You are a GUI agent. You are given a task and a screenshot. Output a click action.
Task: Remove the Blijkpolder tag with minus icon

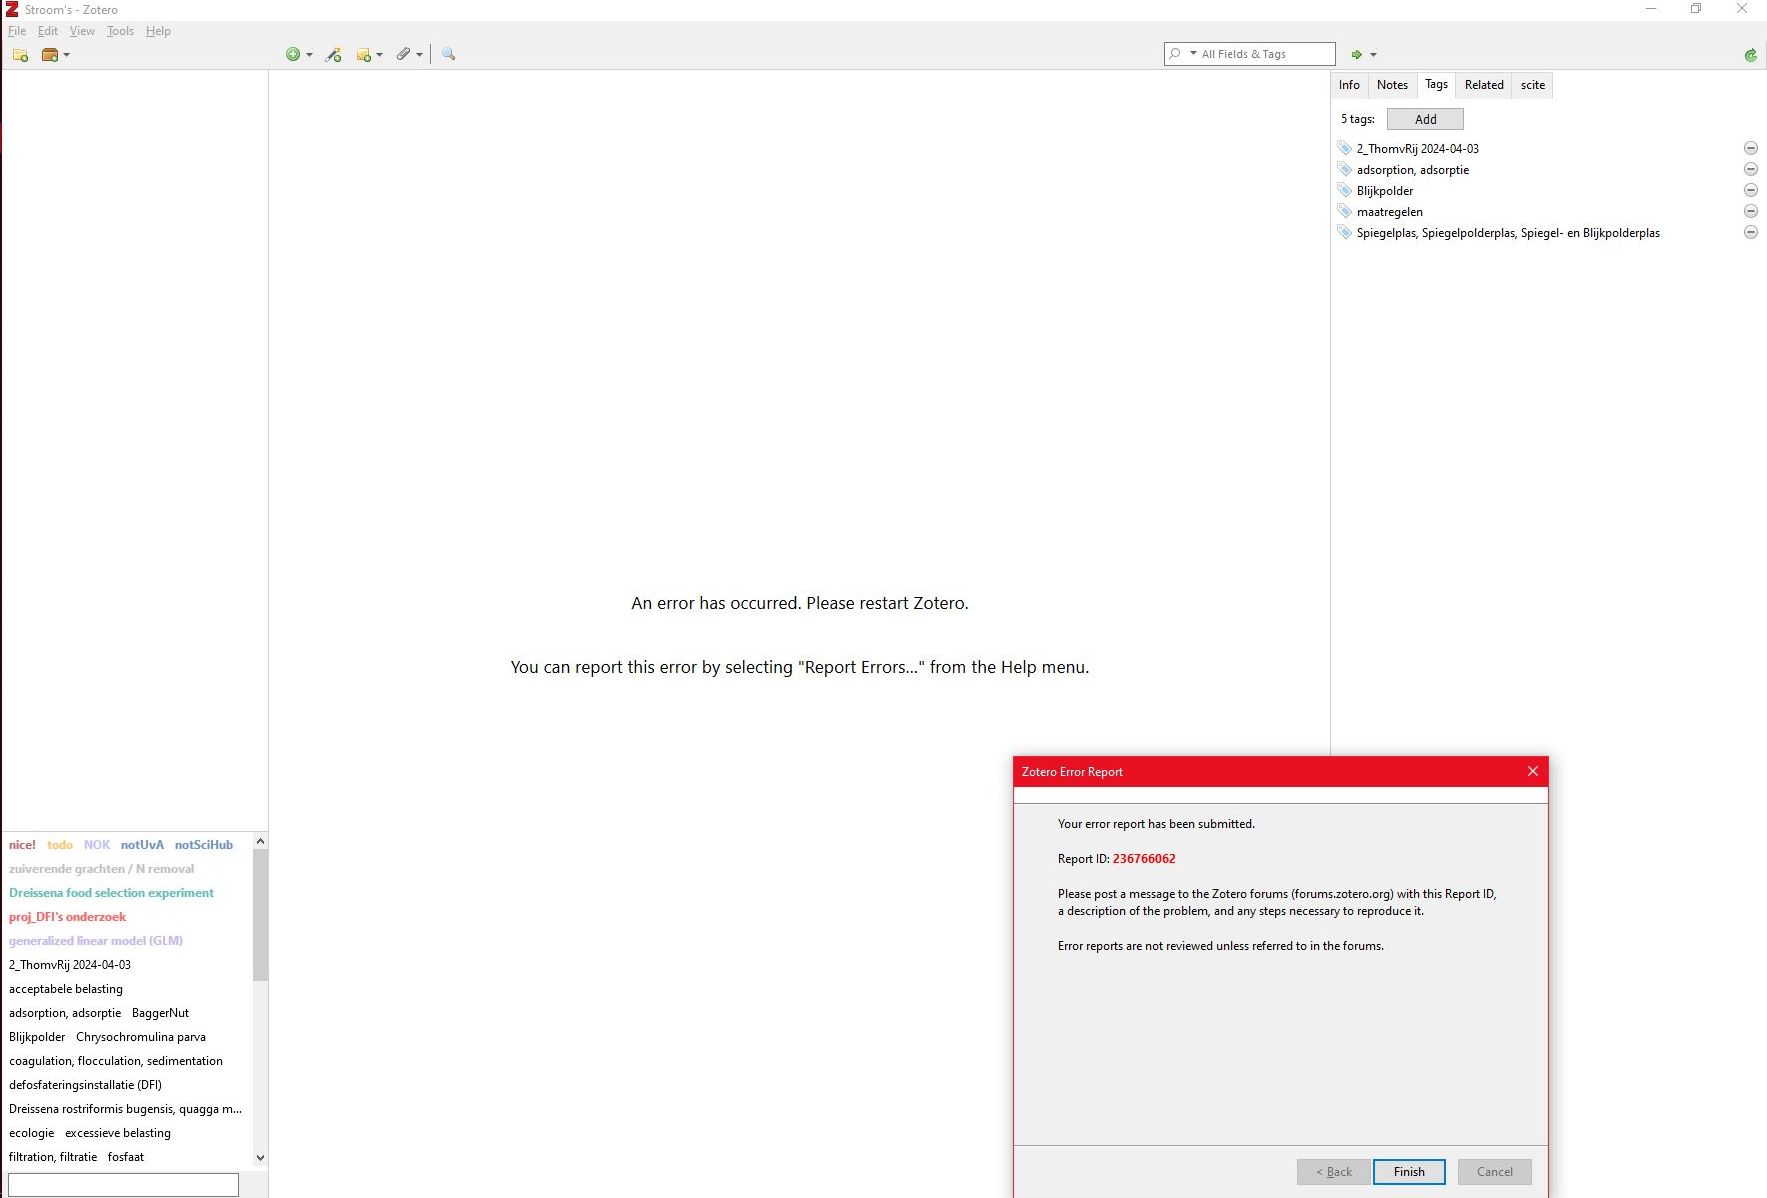[1750, 190]
